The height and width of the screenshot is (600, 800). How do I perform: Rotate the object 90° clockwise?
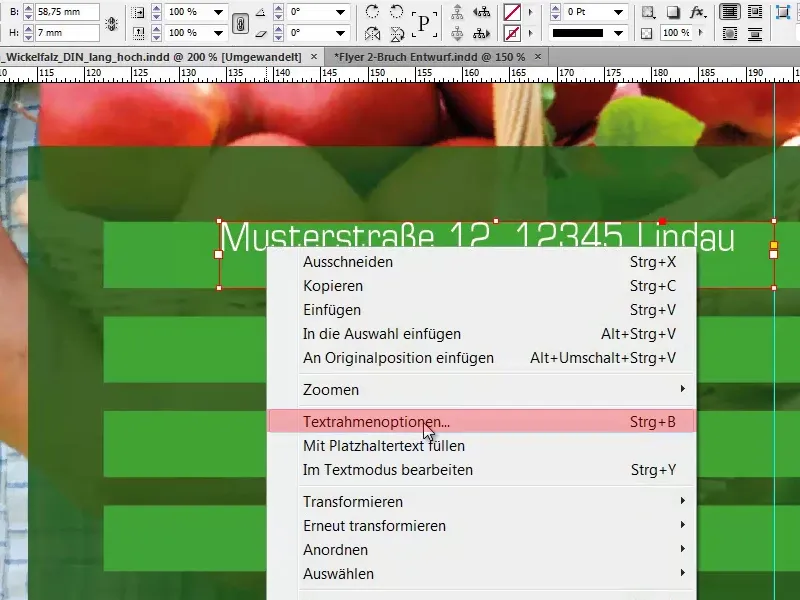point(372,11)
